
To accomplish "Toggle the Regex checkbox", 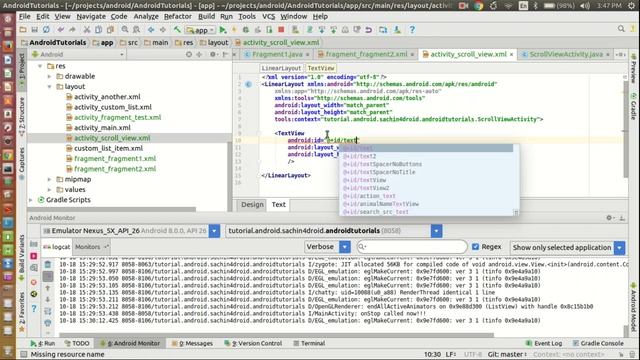I will (475, 247).
